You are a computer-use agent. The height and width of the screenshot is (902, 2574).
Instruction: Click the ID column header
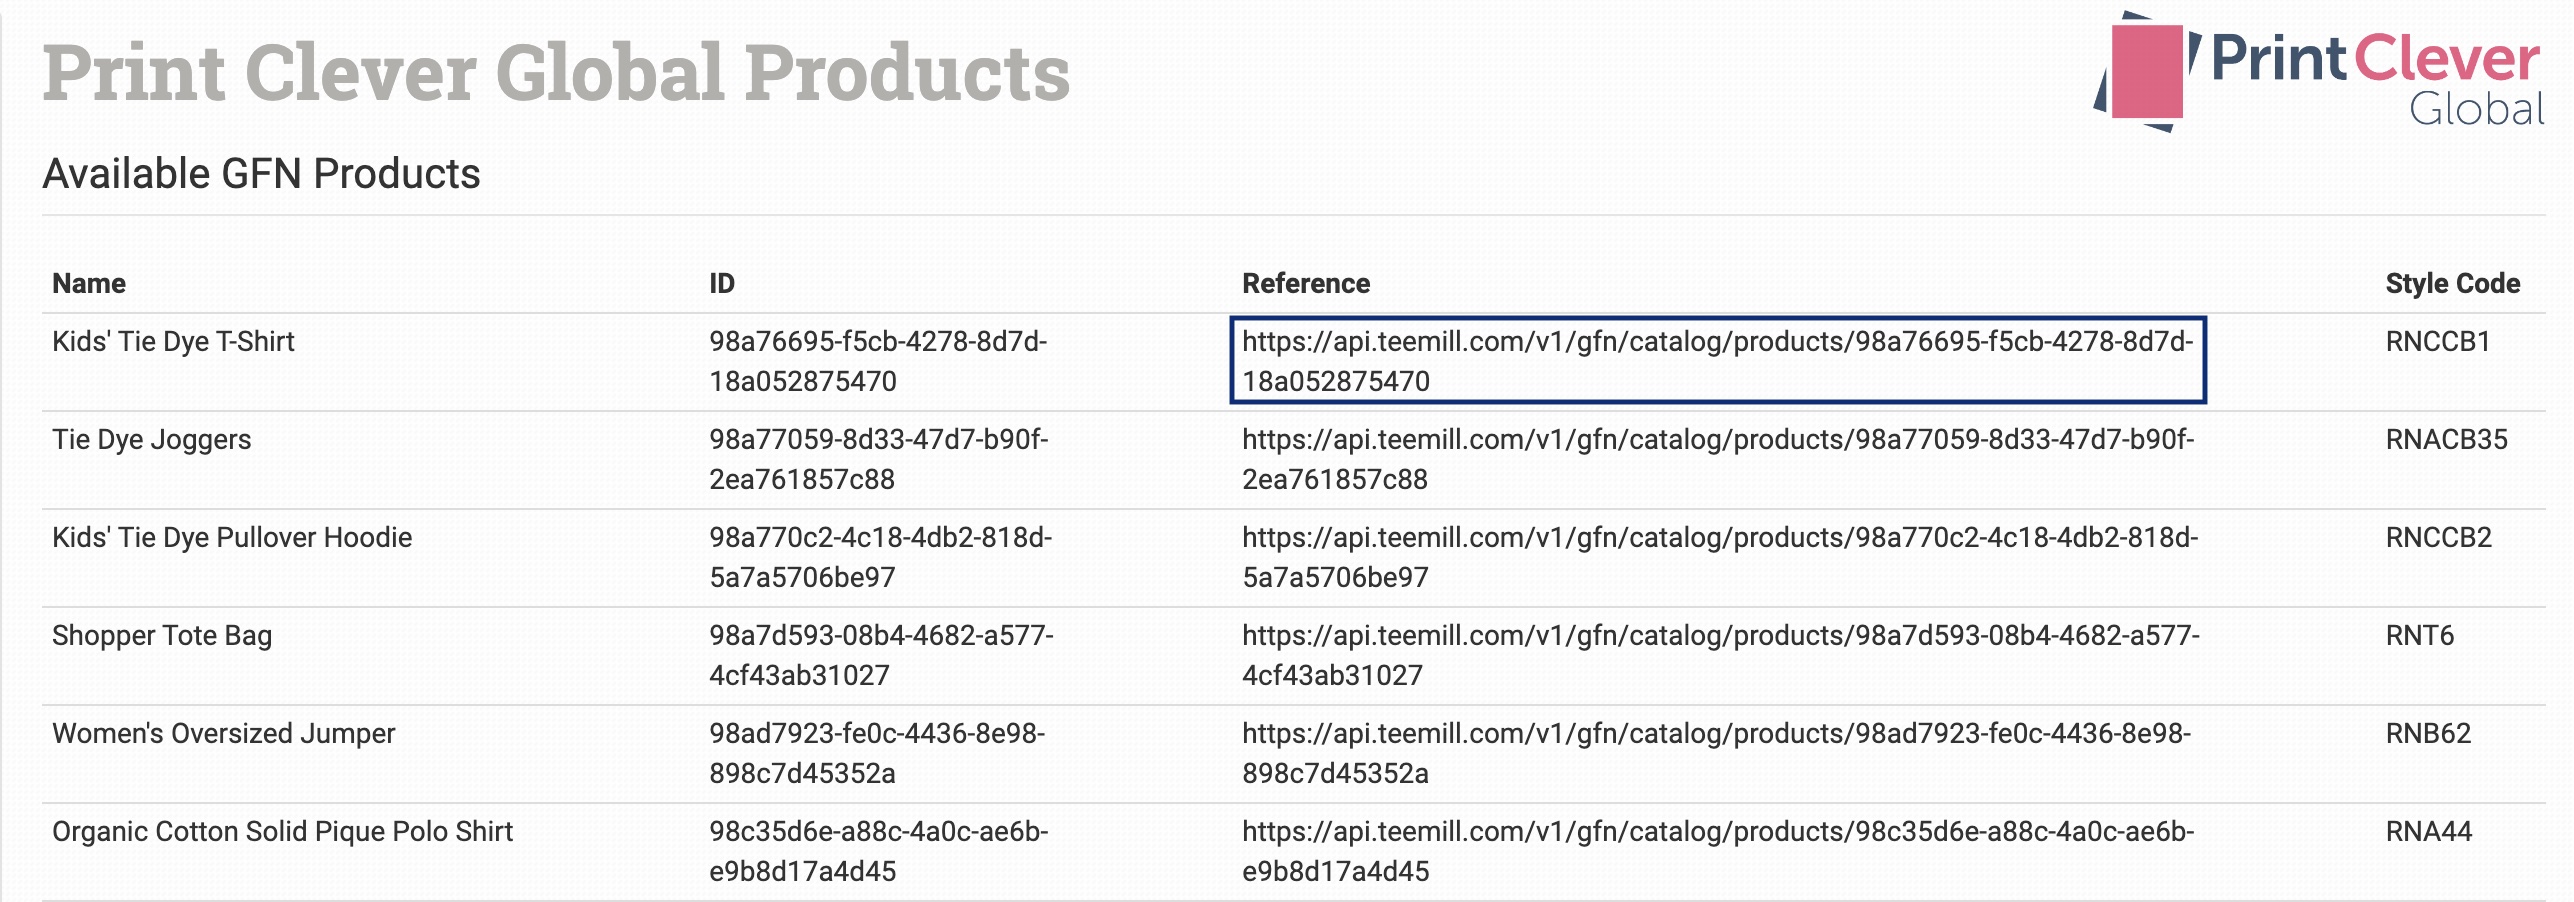(x=721, y=284)
